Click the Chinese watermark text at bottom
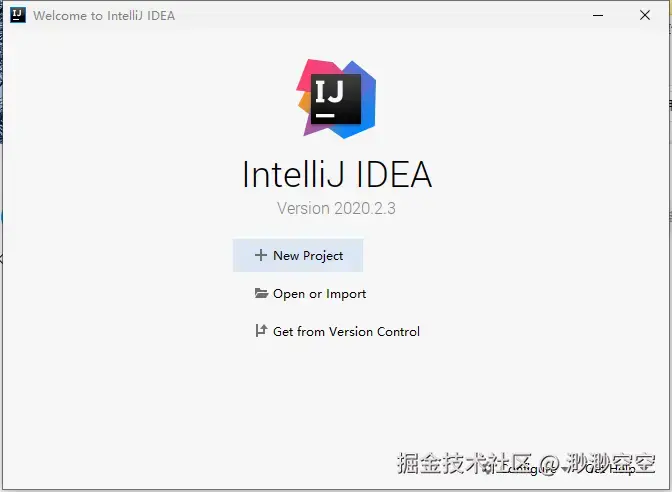This screenshot has height=492, width=672. point(526,463)
